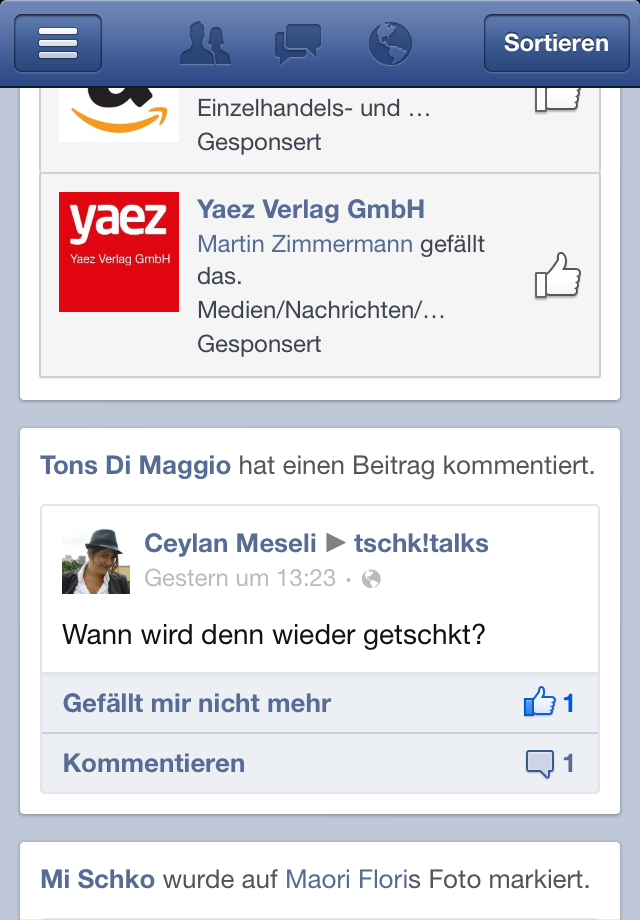Open the tschk!talks page link
Image resolution: width=640 pixels, height=920 pixels.
pos(421,543)
